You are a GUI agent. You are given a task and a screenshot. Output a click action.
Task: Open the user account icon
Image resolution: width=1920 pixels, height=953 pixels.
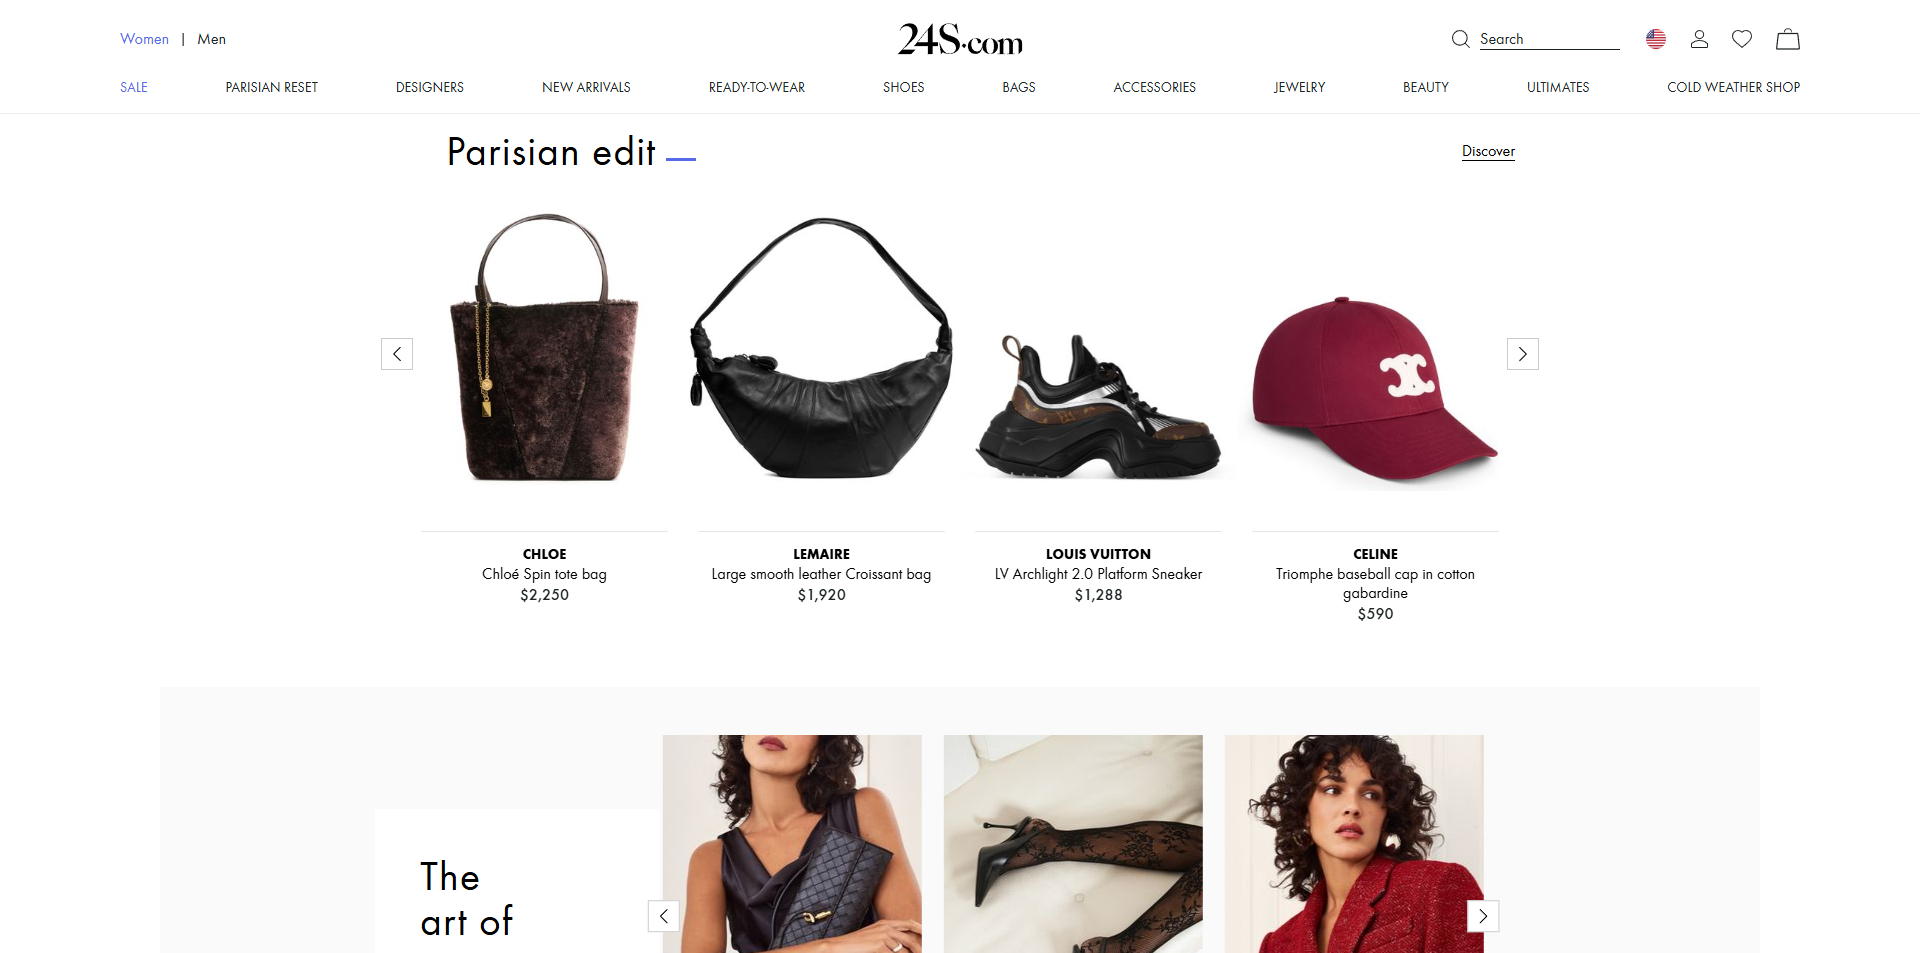(1699, 39)
